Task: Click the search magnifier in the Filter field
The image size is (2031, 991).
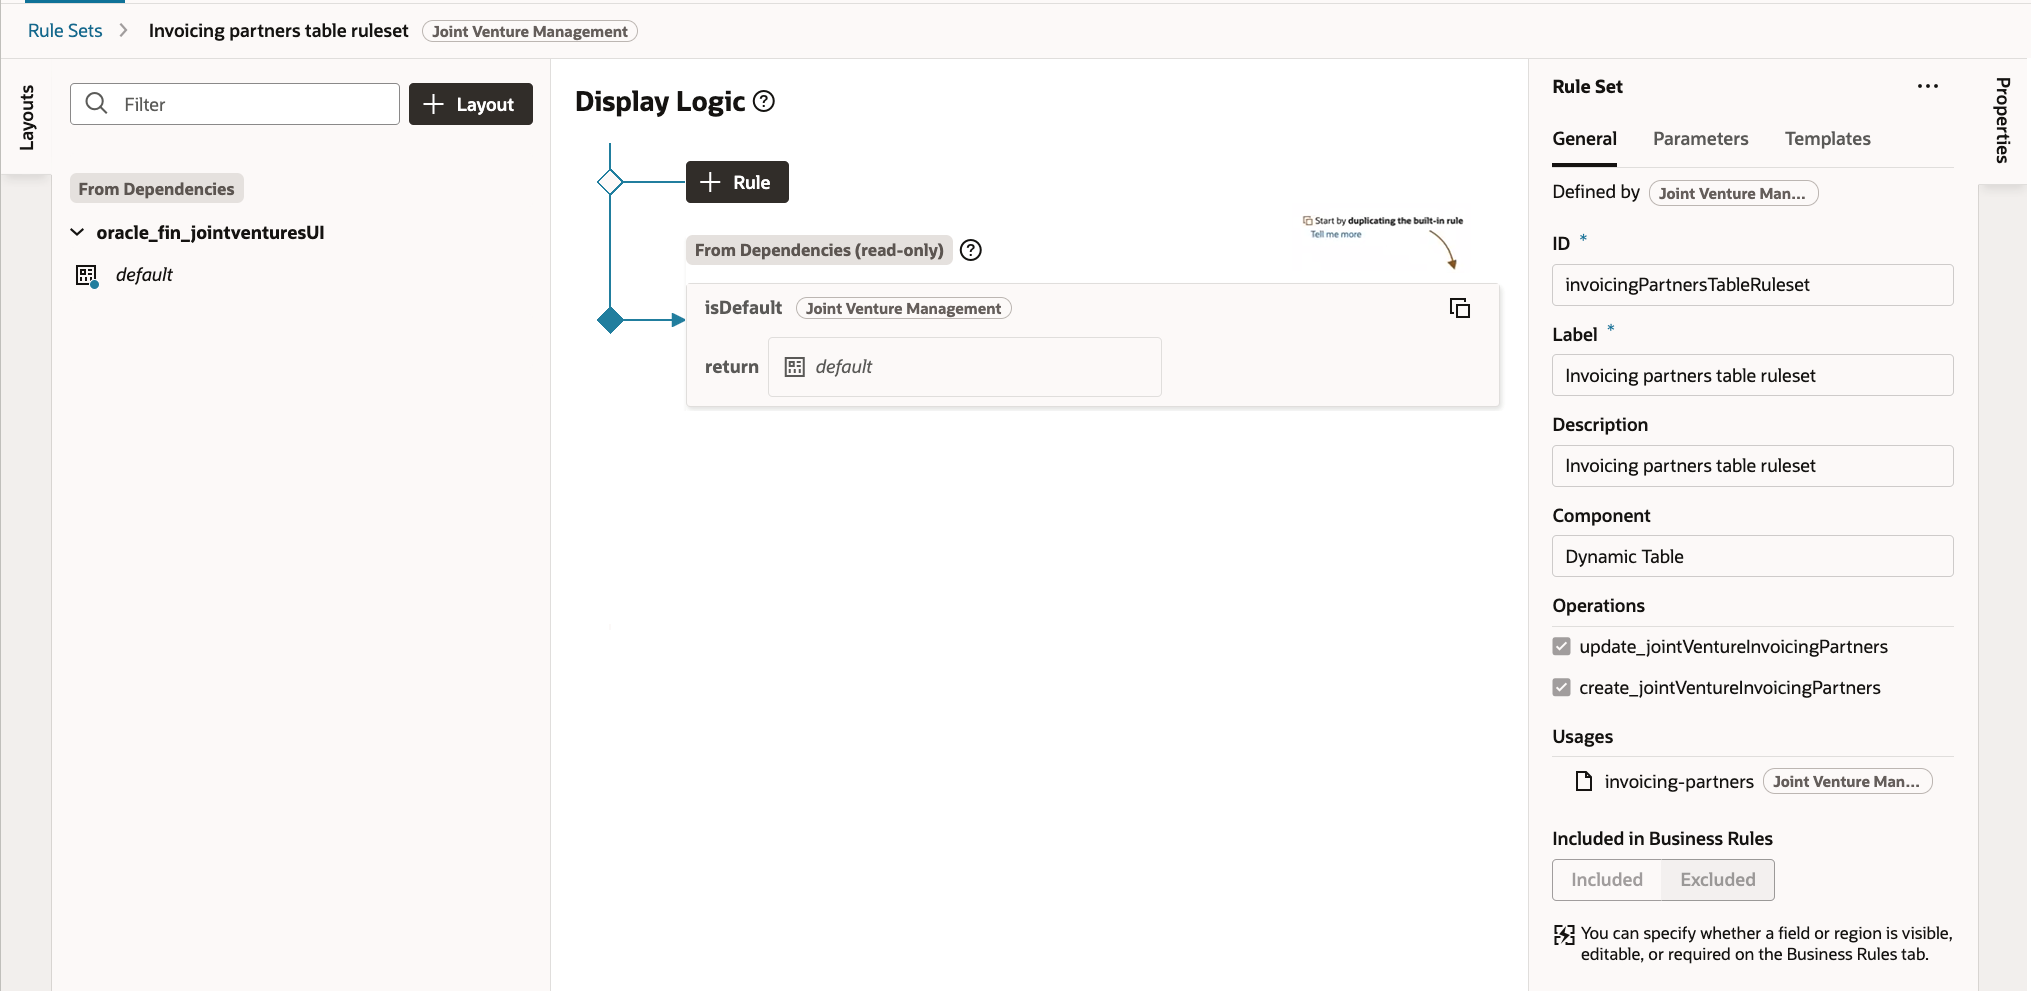Action: pos(96,104)
